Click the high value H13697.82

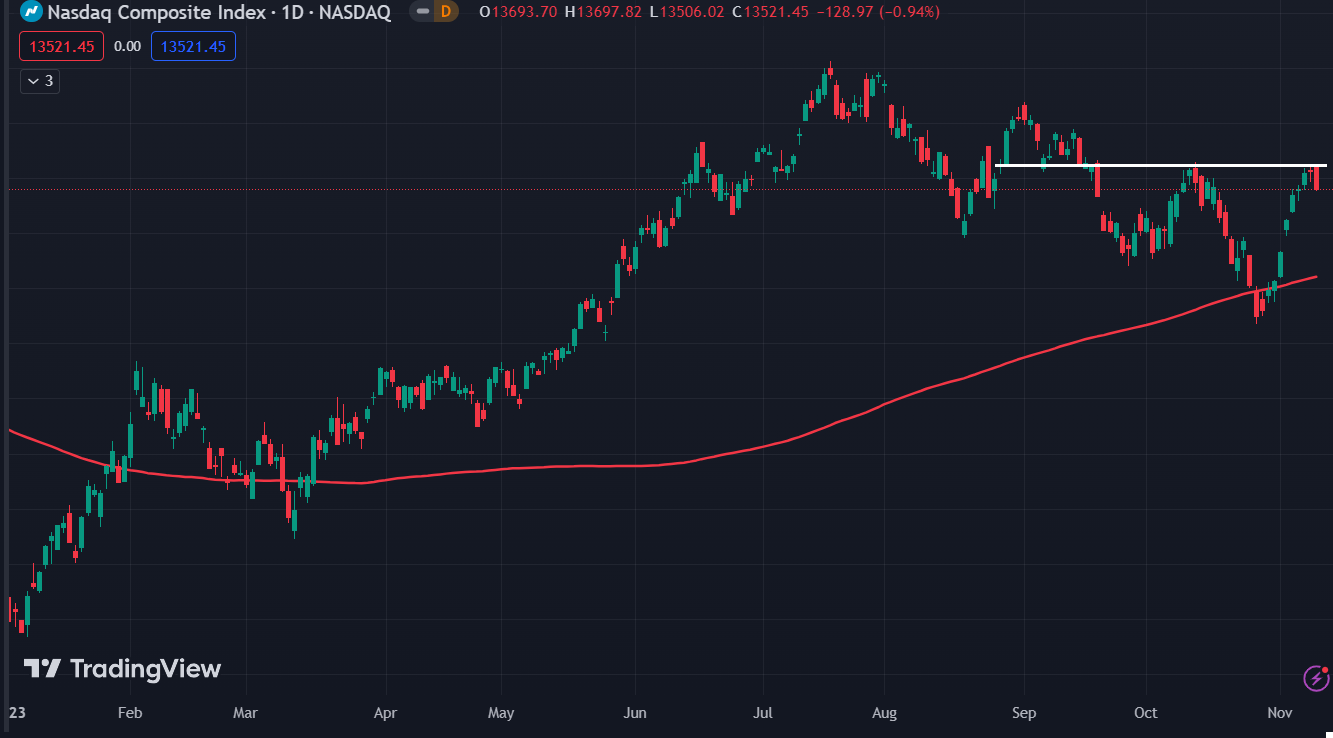click(x=602, y=12)
